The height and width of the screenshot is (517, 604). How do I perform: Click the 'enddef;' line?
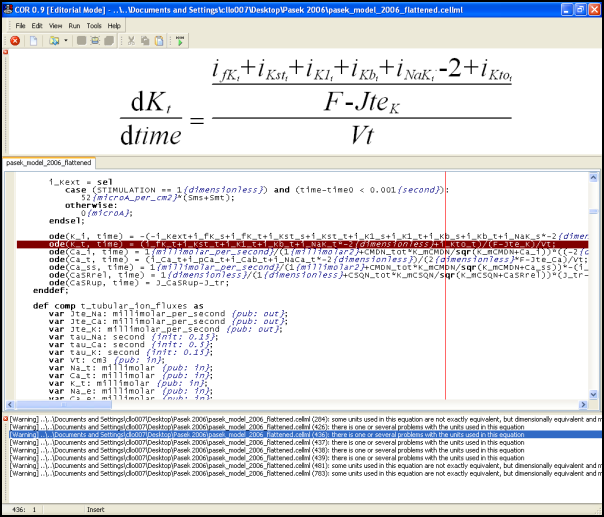tap(50, 290)
